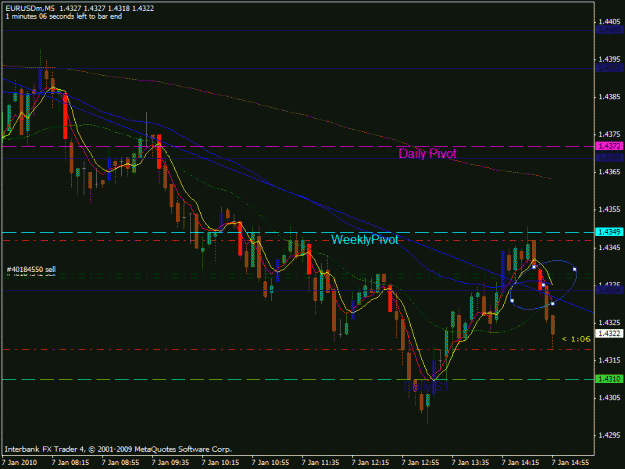Viewport: 625px width, 469px height.
Task: Click the '7 Jan 14:55' time axis label
Action: (x=570, y=463)
